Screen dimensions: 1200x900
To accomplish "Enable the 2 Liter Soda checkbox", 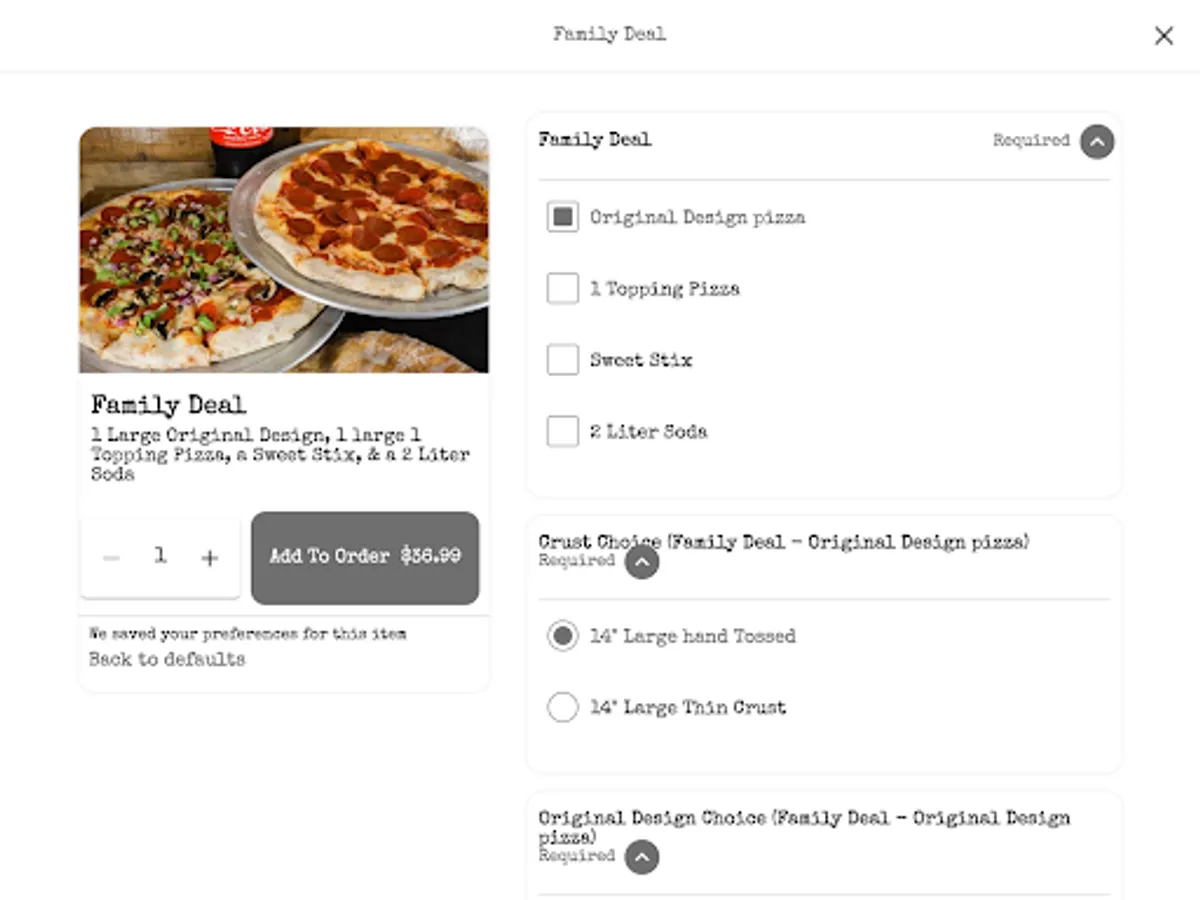I will tap(563, 432).
